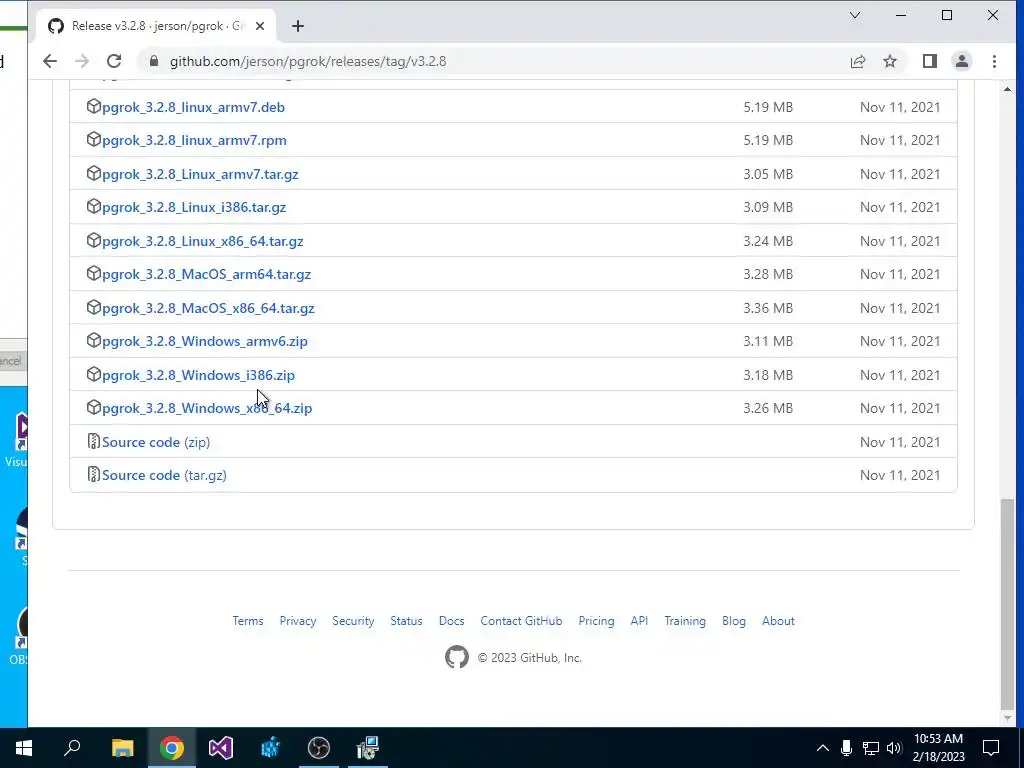Click the scrollbar up arrow
This screenshot has height=768, width=1024.
tap(1008, 89)
